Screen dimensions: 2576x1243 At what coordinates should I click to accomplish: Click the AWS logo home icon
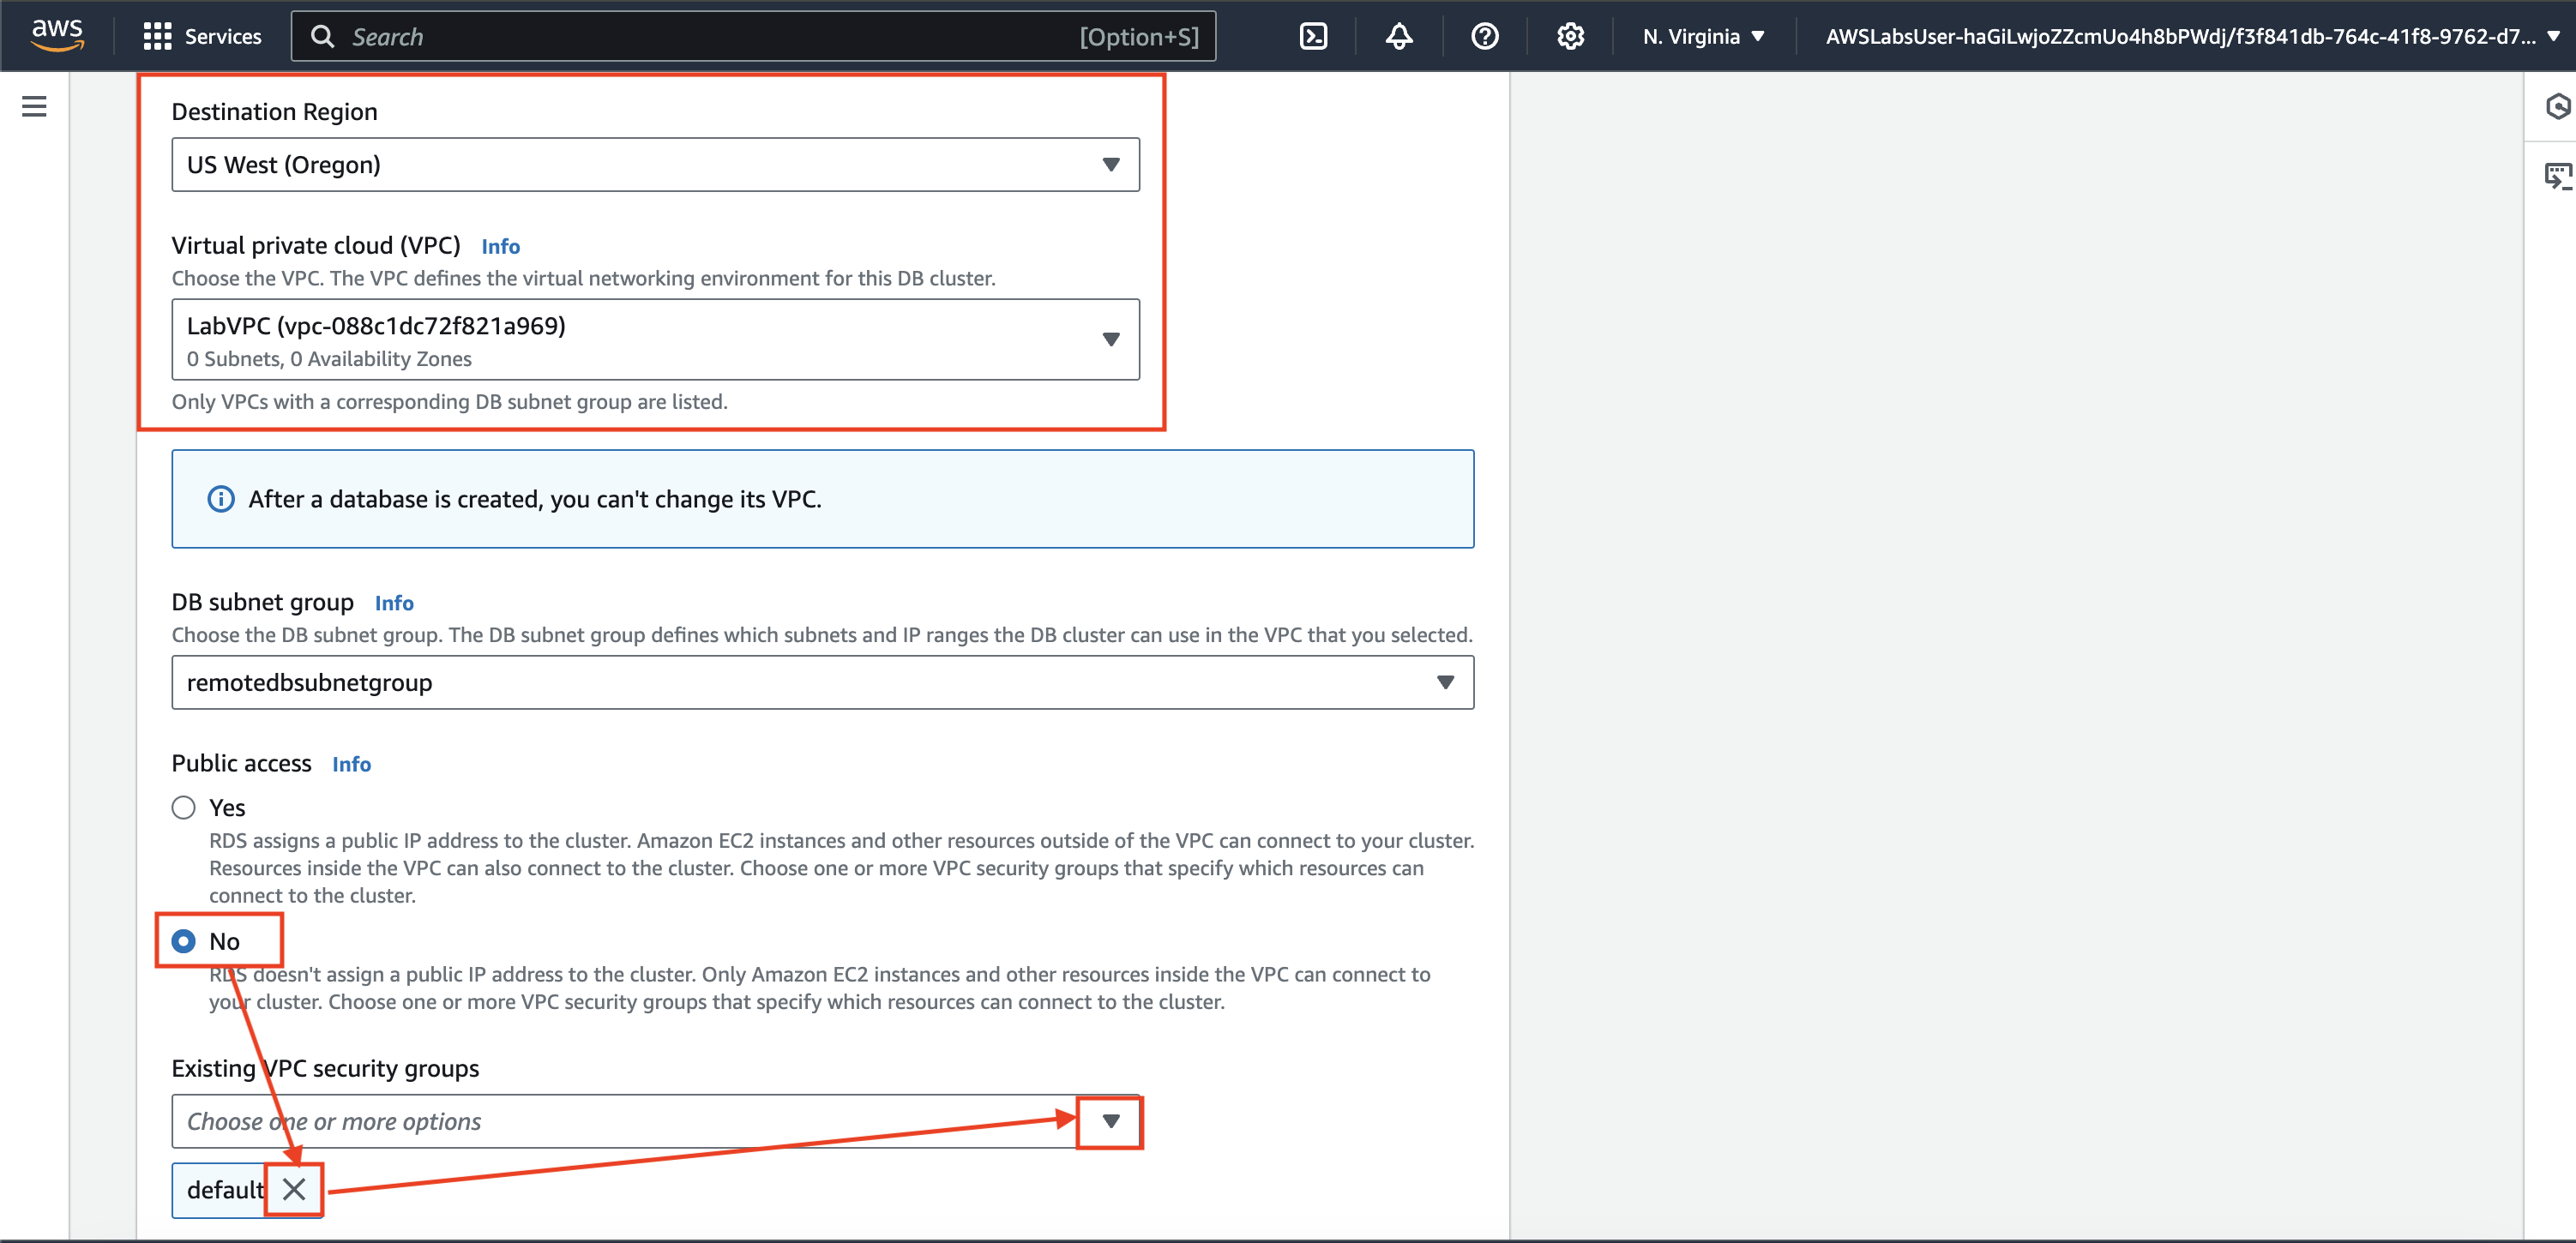(x=57, y=35)
